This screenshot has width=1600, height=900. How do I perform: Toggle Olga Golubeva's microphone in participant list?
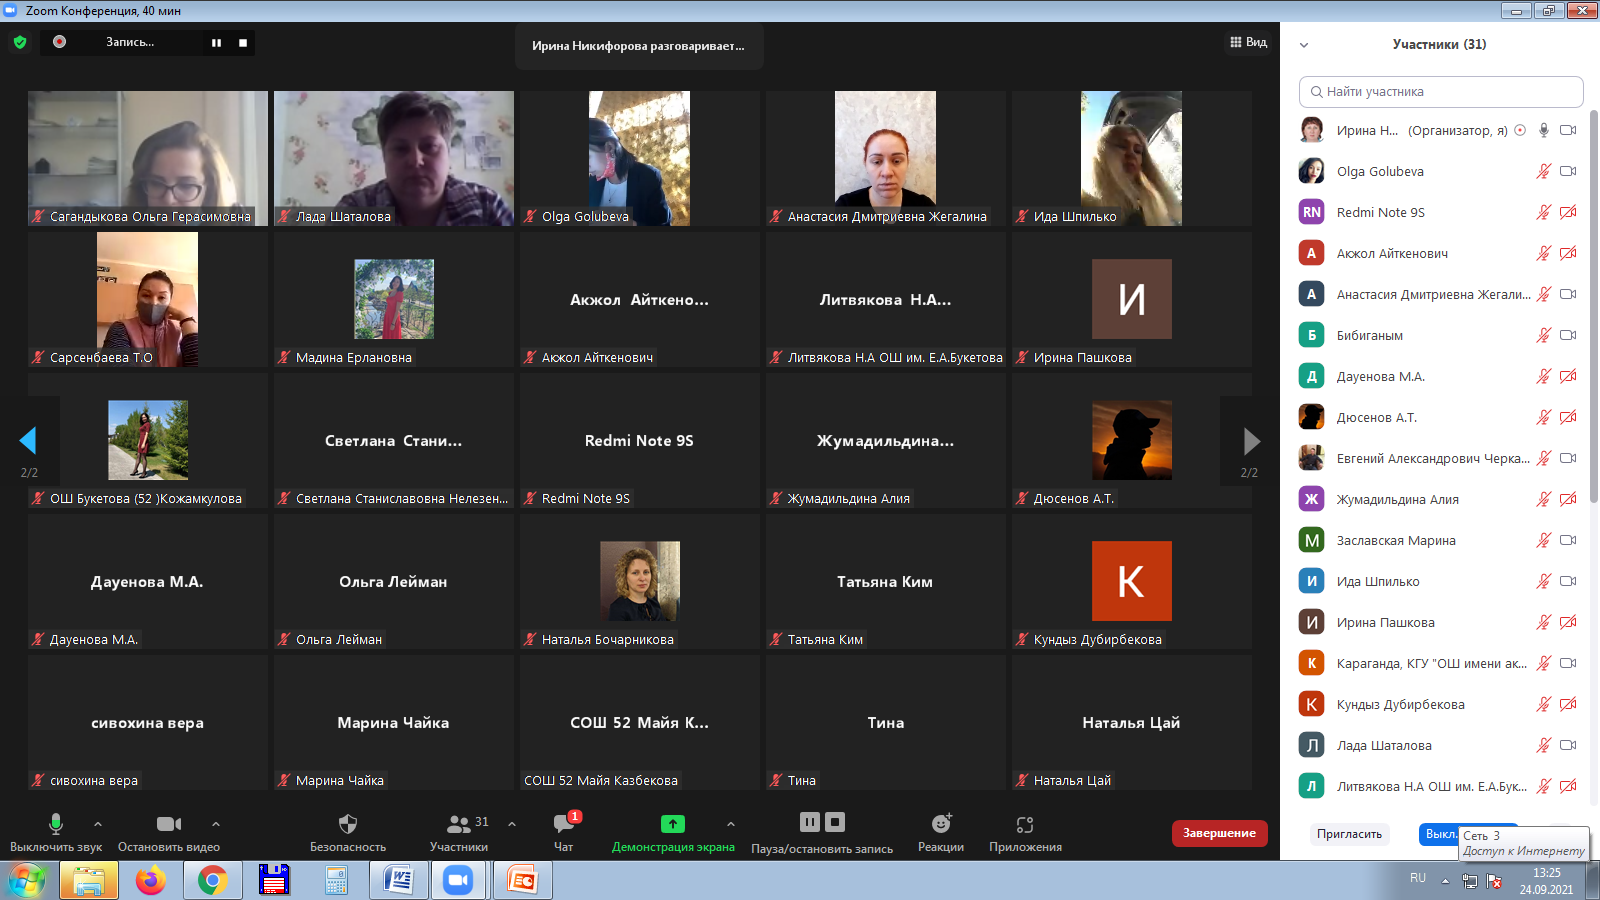click(1543, 171)
